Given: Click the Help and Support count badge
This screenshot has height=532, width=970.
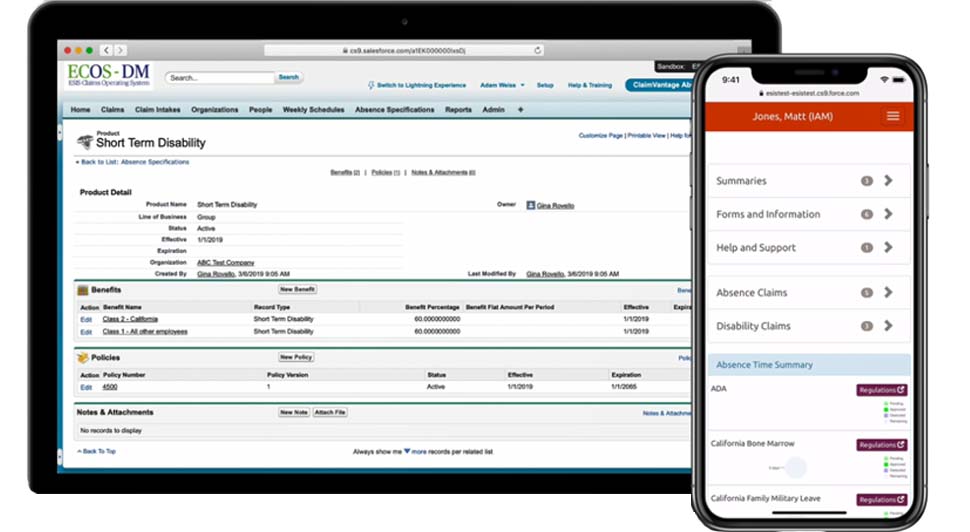Looking at the screenshot, I should coord(867,247).
